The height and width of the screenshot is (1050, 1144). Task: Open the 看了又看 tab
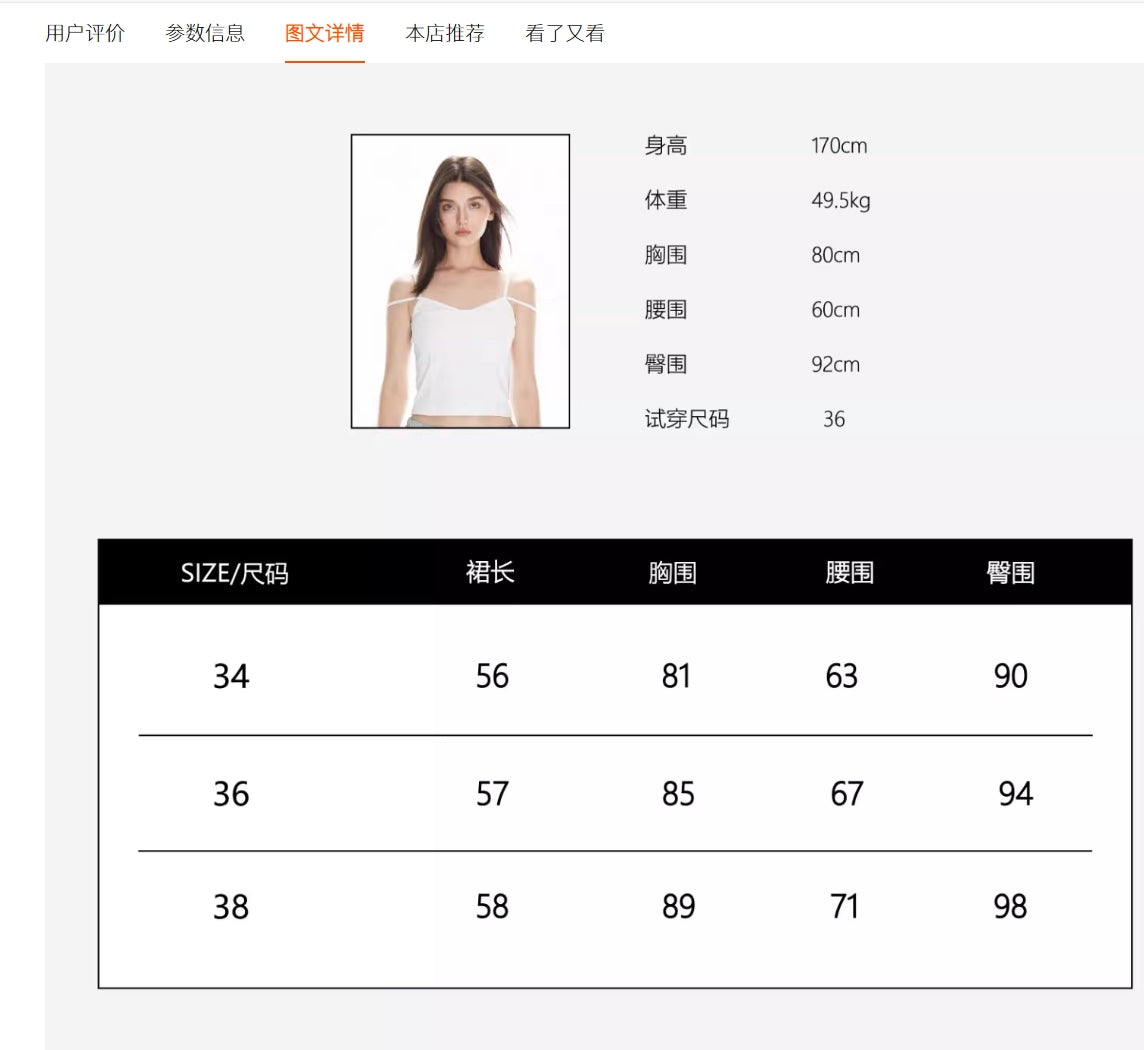click(x=565, y=33)
